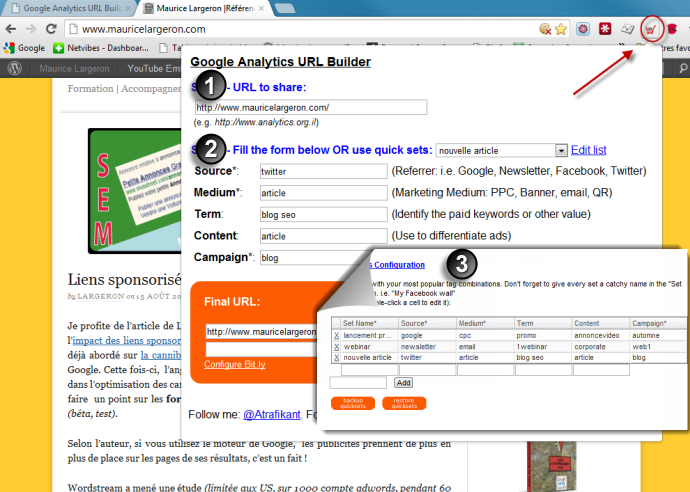Screen dimensions: 690x492
Task: Click the blocked-cookie icon in the address bar
Action: point(545,29)
